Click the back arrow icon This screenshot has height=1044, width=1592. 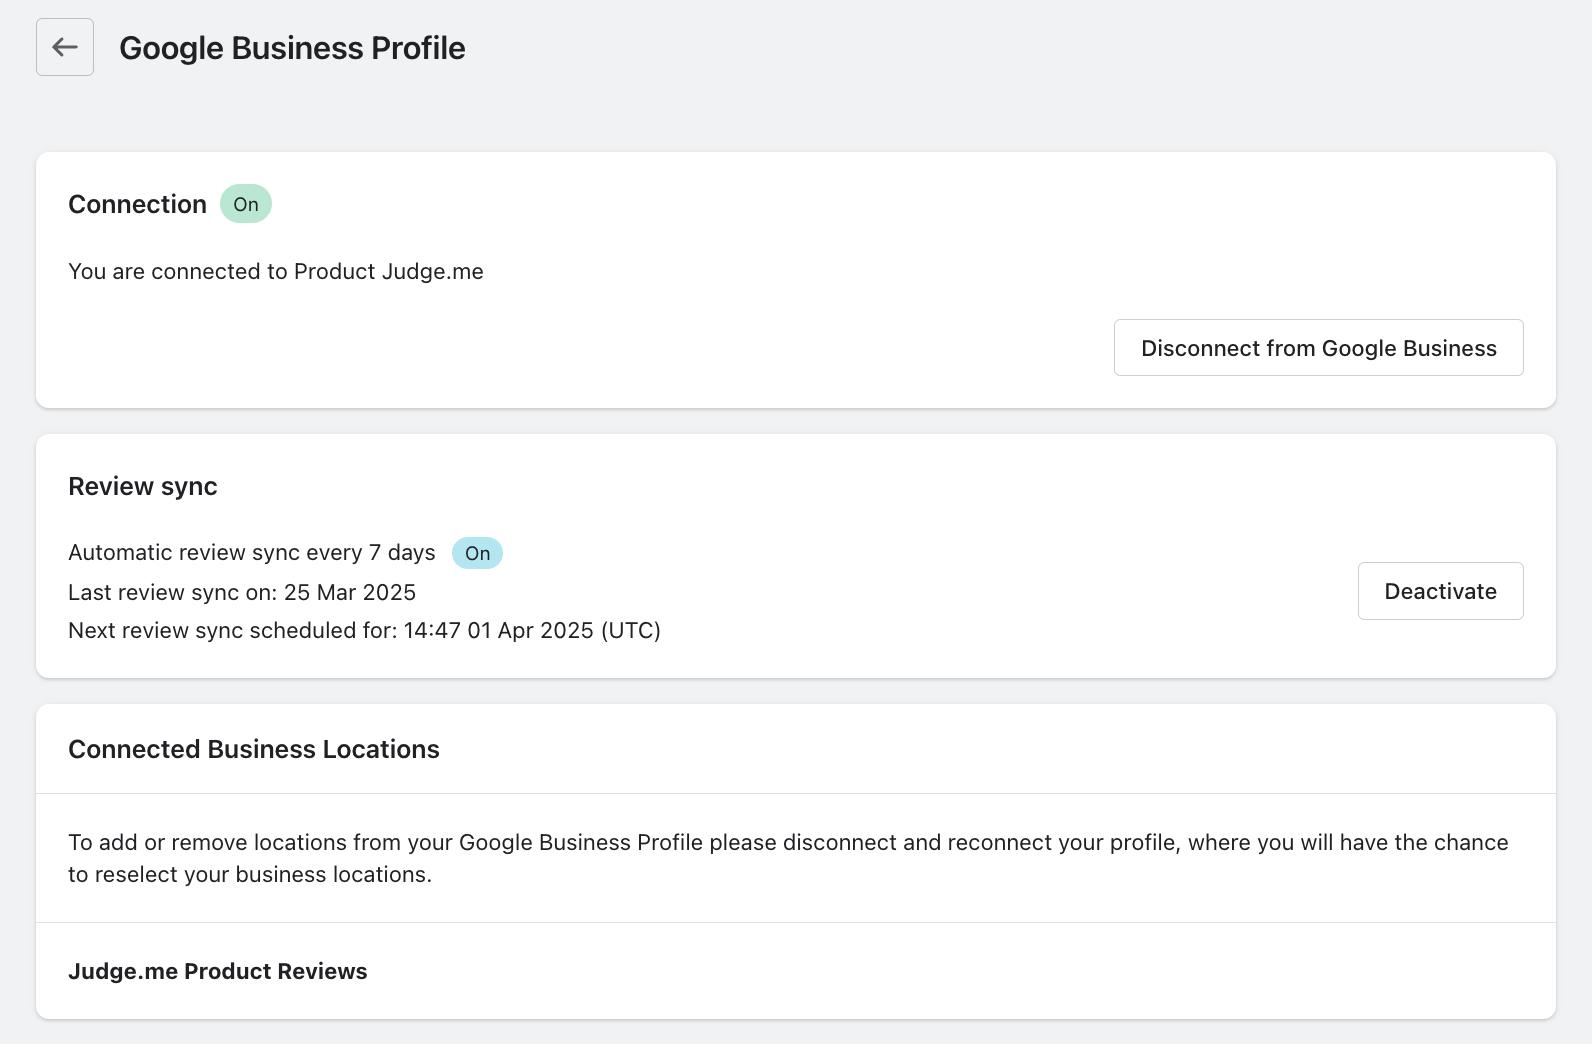(x=65, y=47)
